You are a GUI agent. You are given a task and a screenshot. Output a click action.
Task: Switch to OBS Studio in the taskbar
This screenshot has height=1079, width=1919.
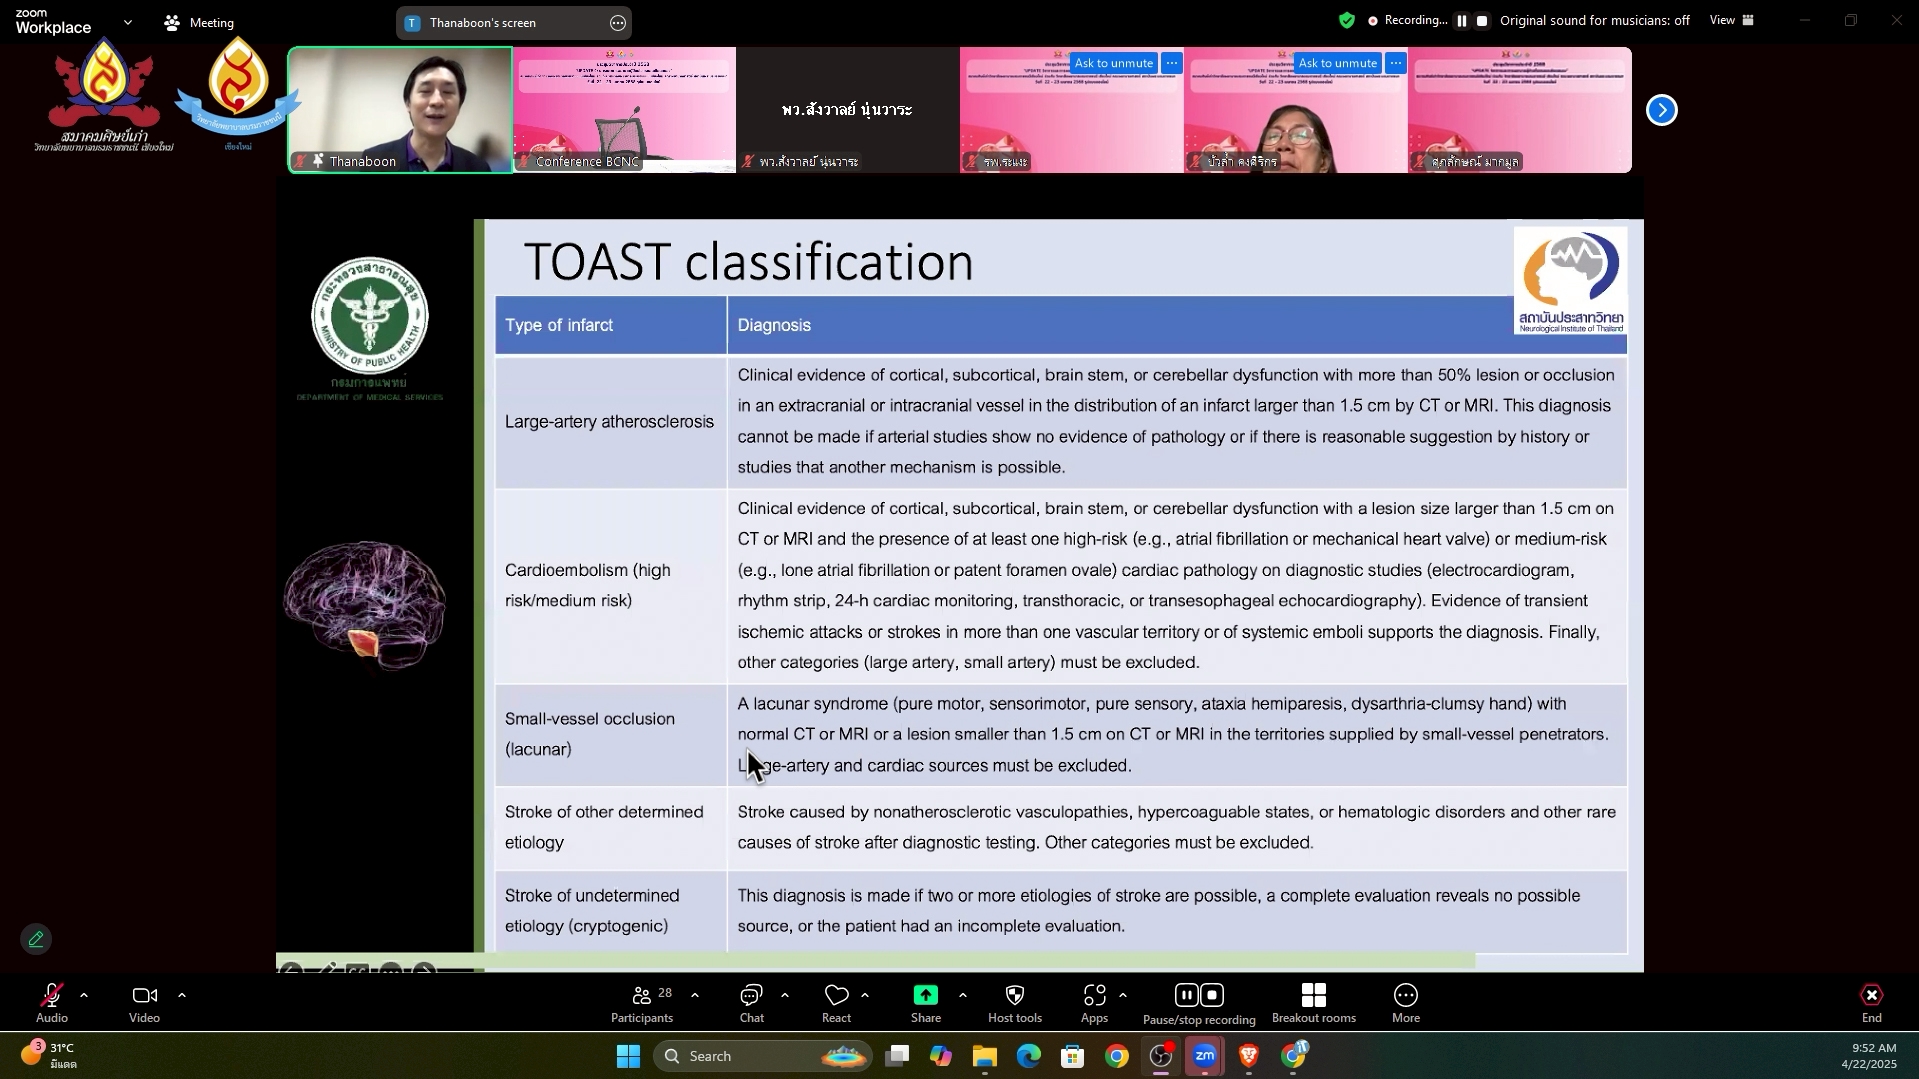[1161, 1056]
